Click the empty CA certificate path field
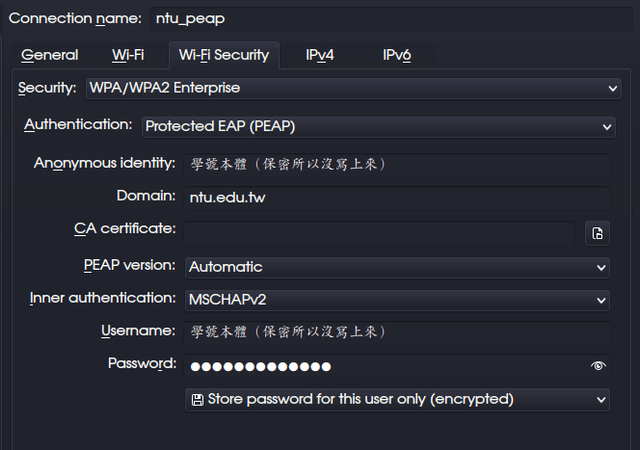 [x=378, y=232]
